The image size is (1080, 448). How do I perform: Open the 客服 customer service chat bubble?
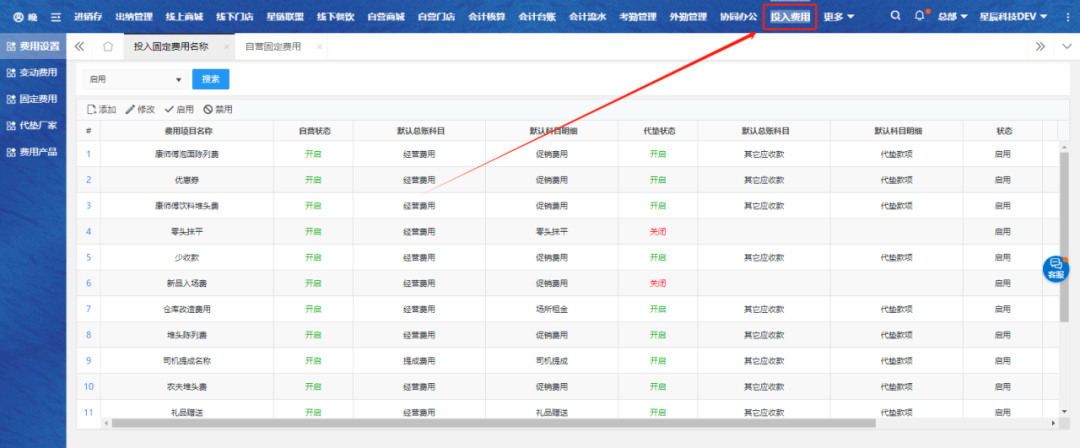[1055, 268]
